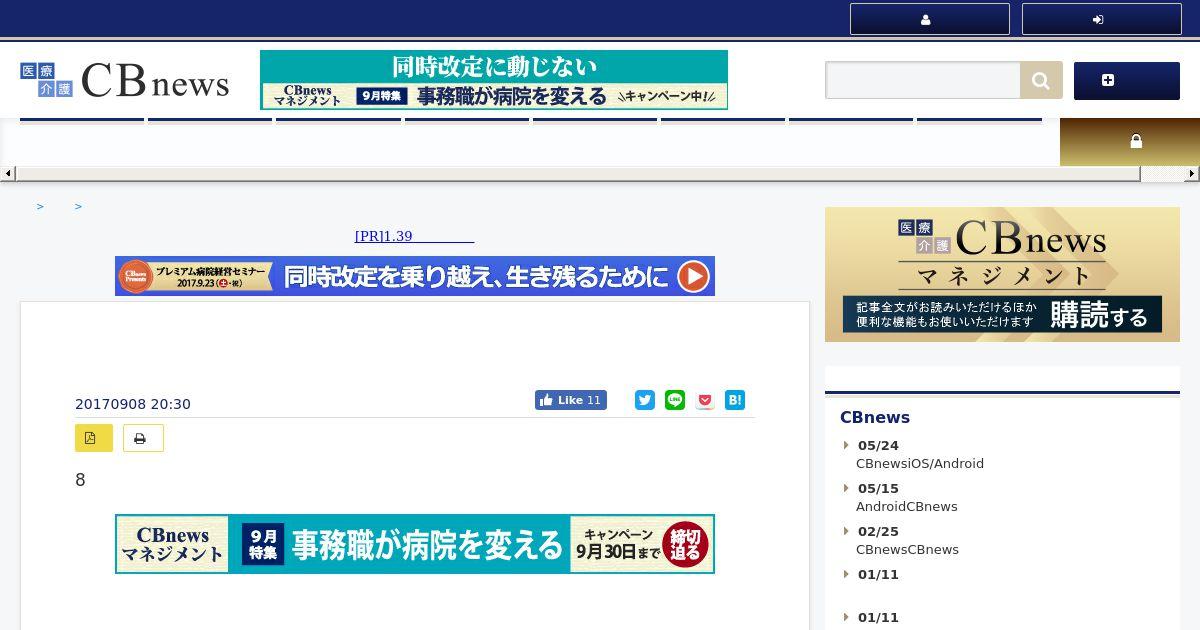Open the CBnews logo homepage
Viewport: 1200px width, 630px height.
tap(125, 81)
